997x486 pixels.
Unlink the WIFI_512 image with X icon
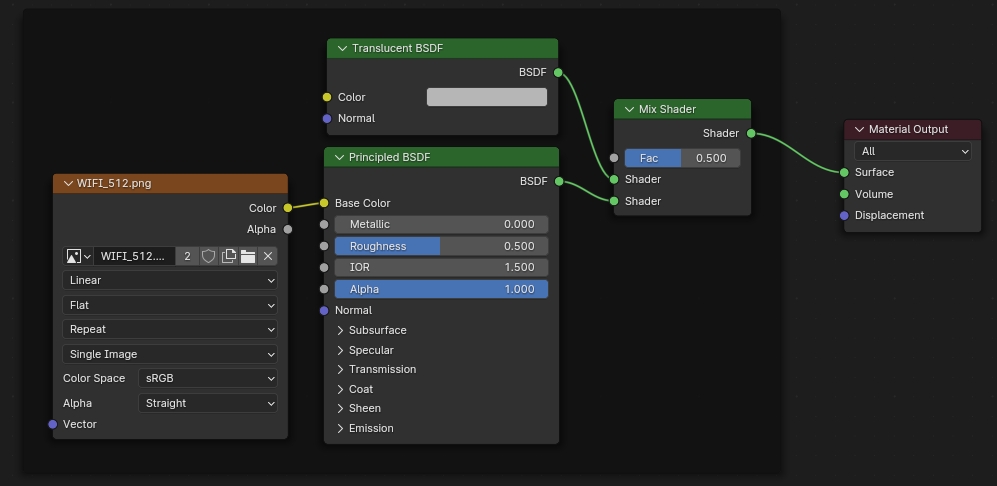point(267,256)
